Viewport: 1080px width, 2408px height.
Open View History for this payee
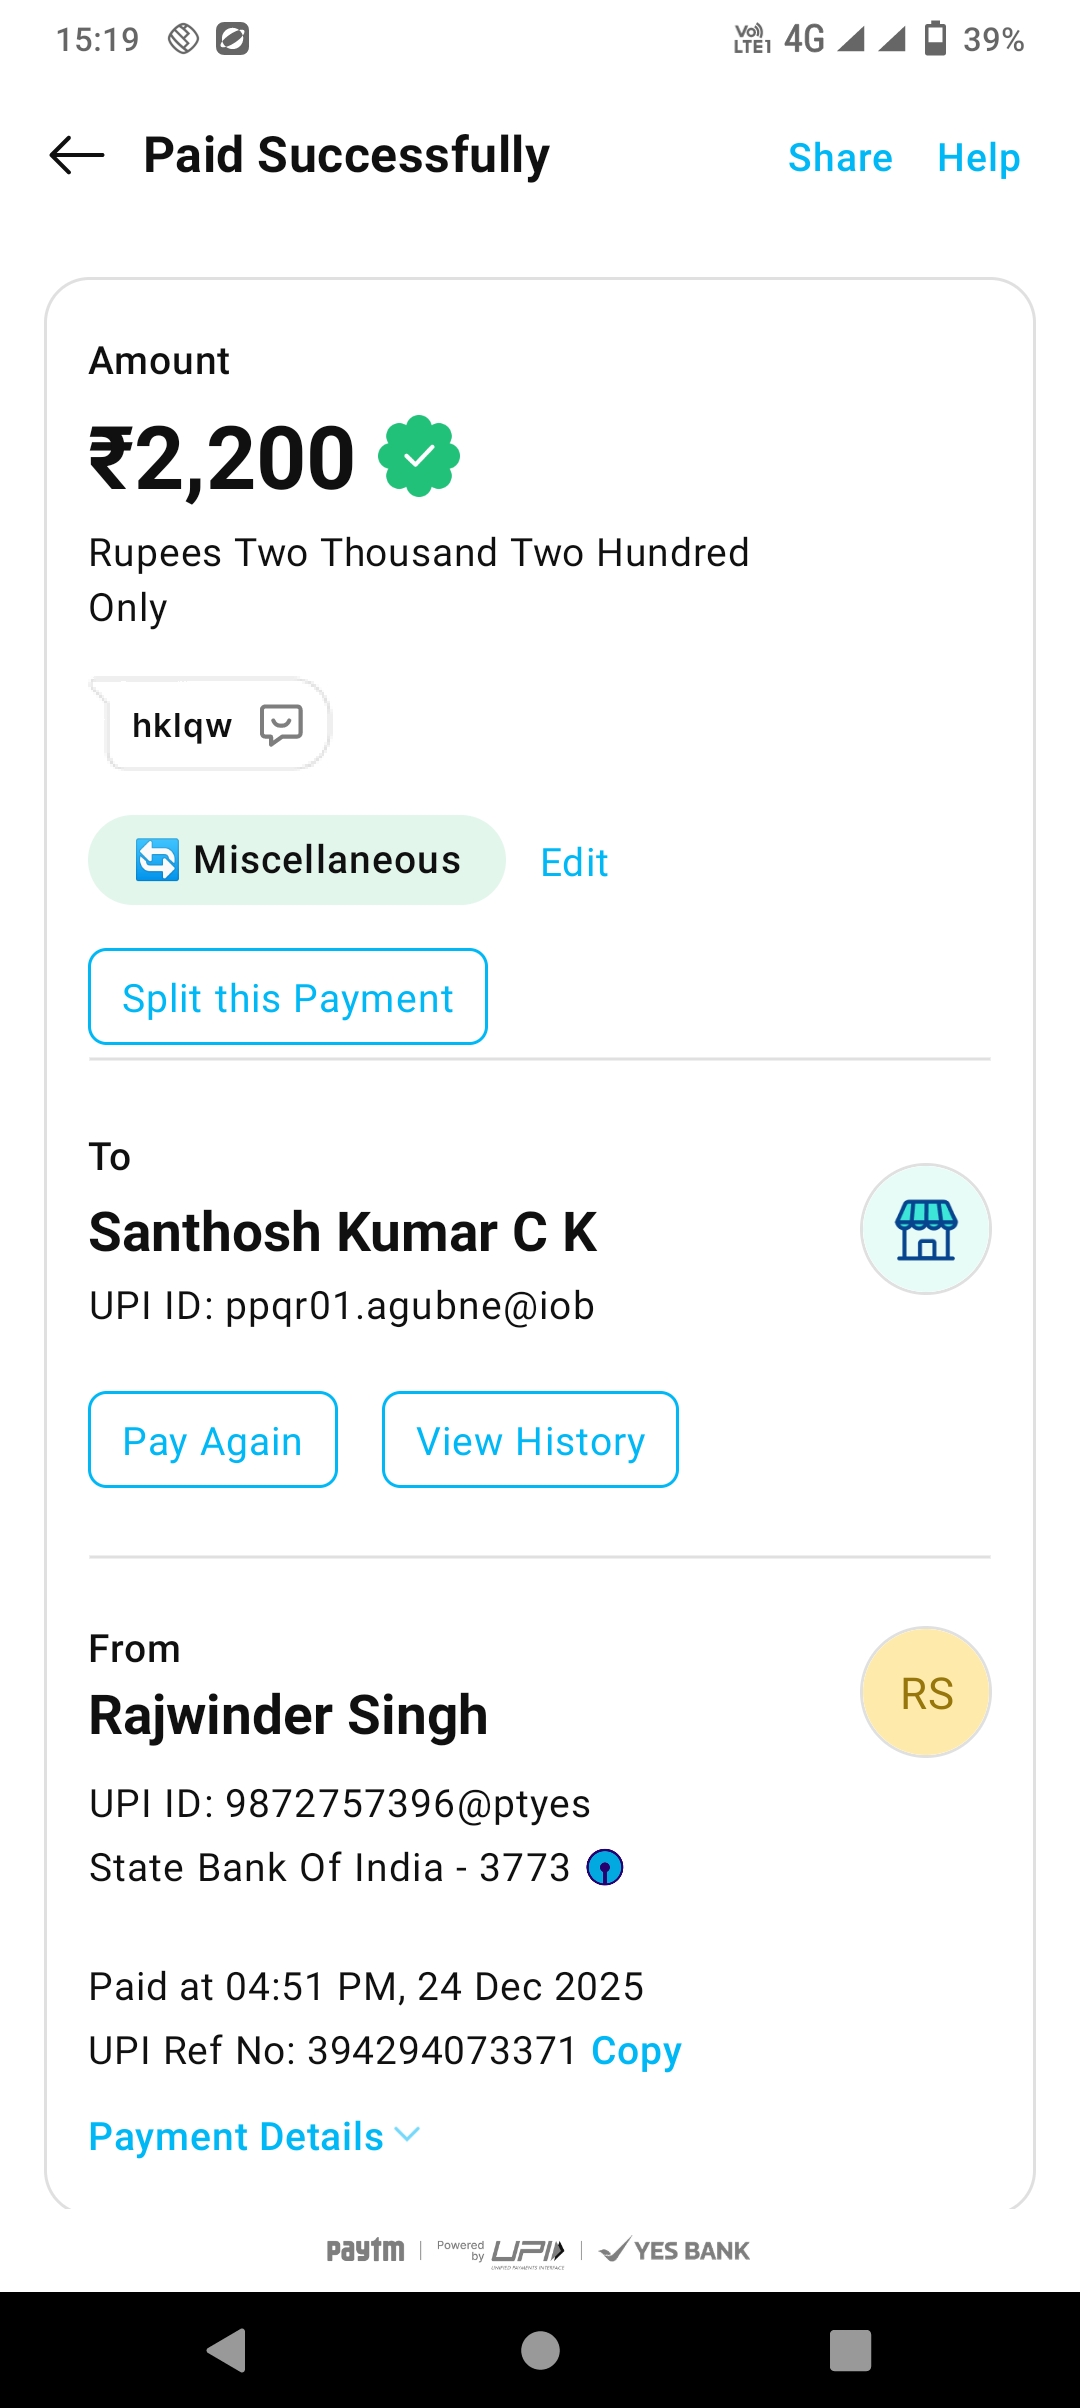coord(530,1440)
